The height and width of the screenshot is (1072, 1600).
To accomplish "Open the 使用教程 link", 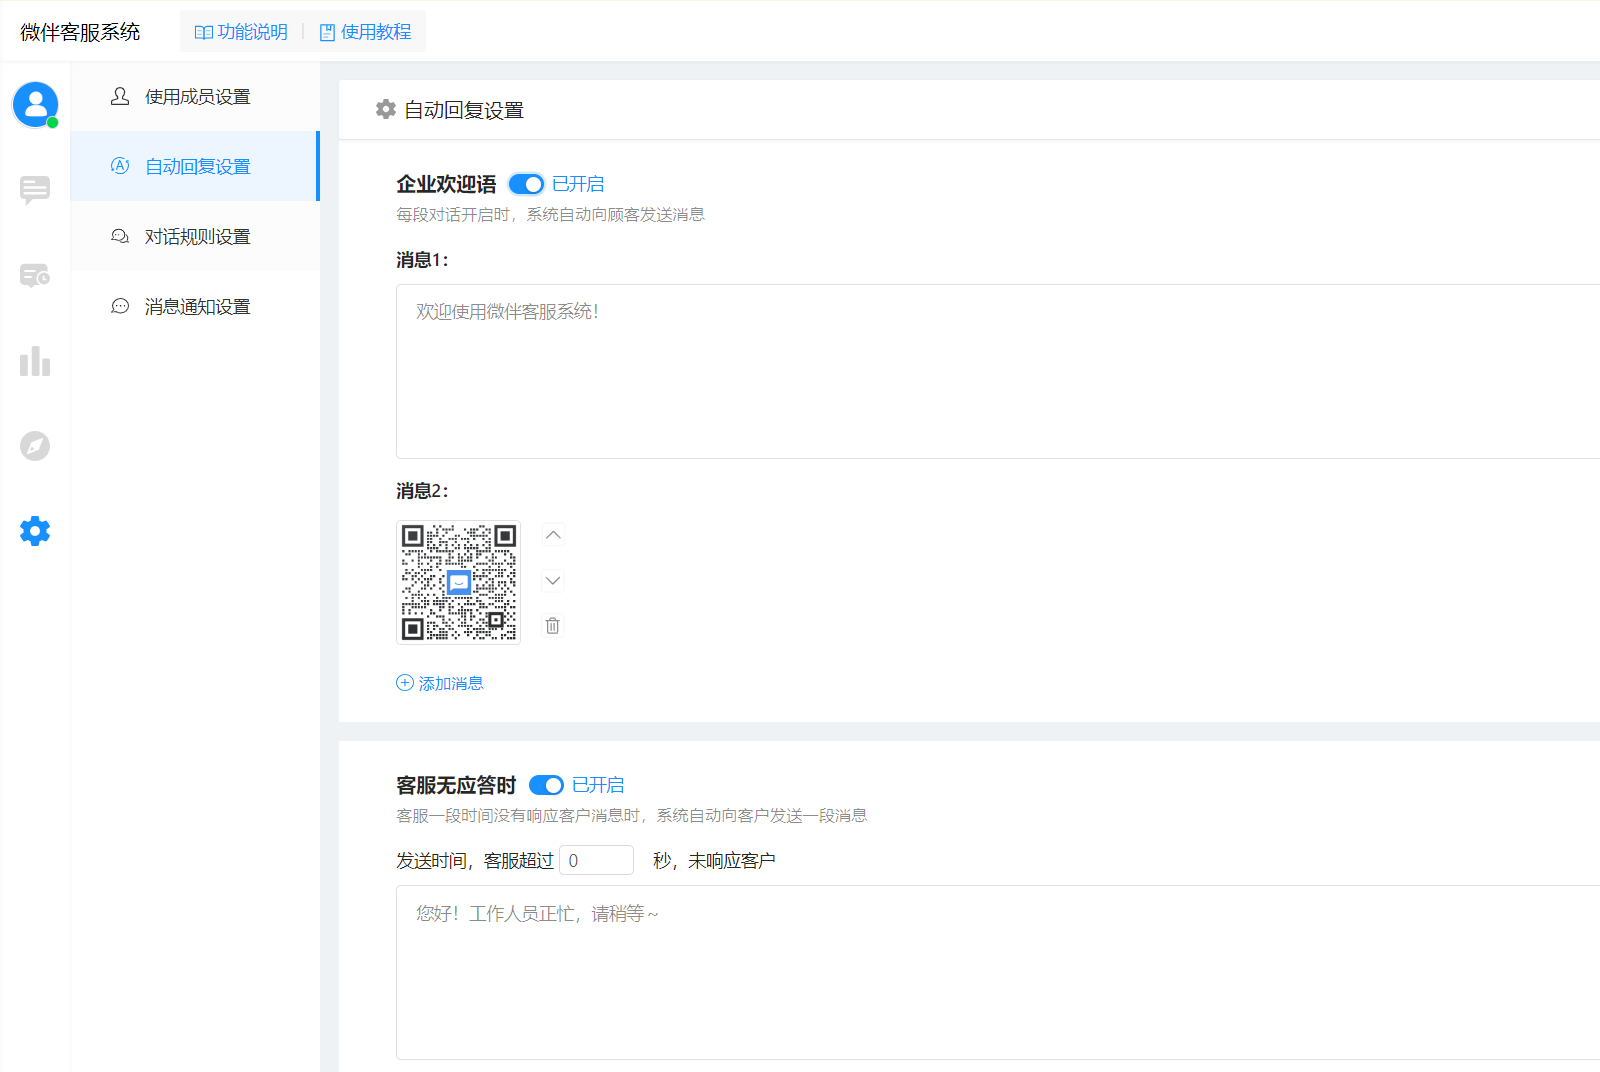I will coord(365,32).
